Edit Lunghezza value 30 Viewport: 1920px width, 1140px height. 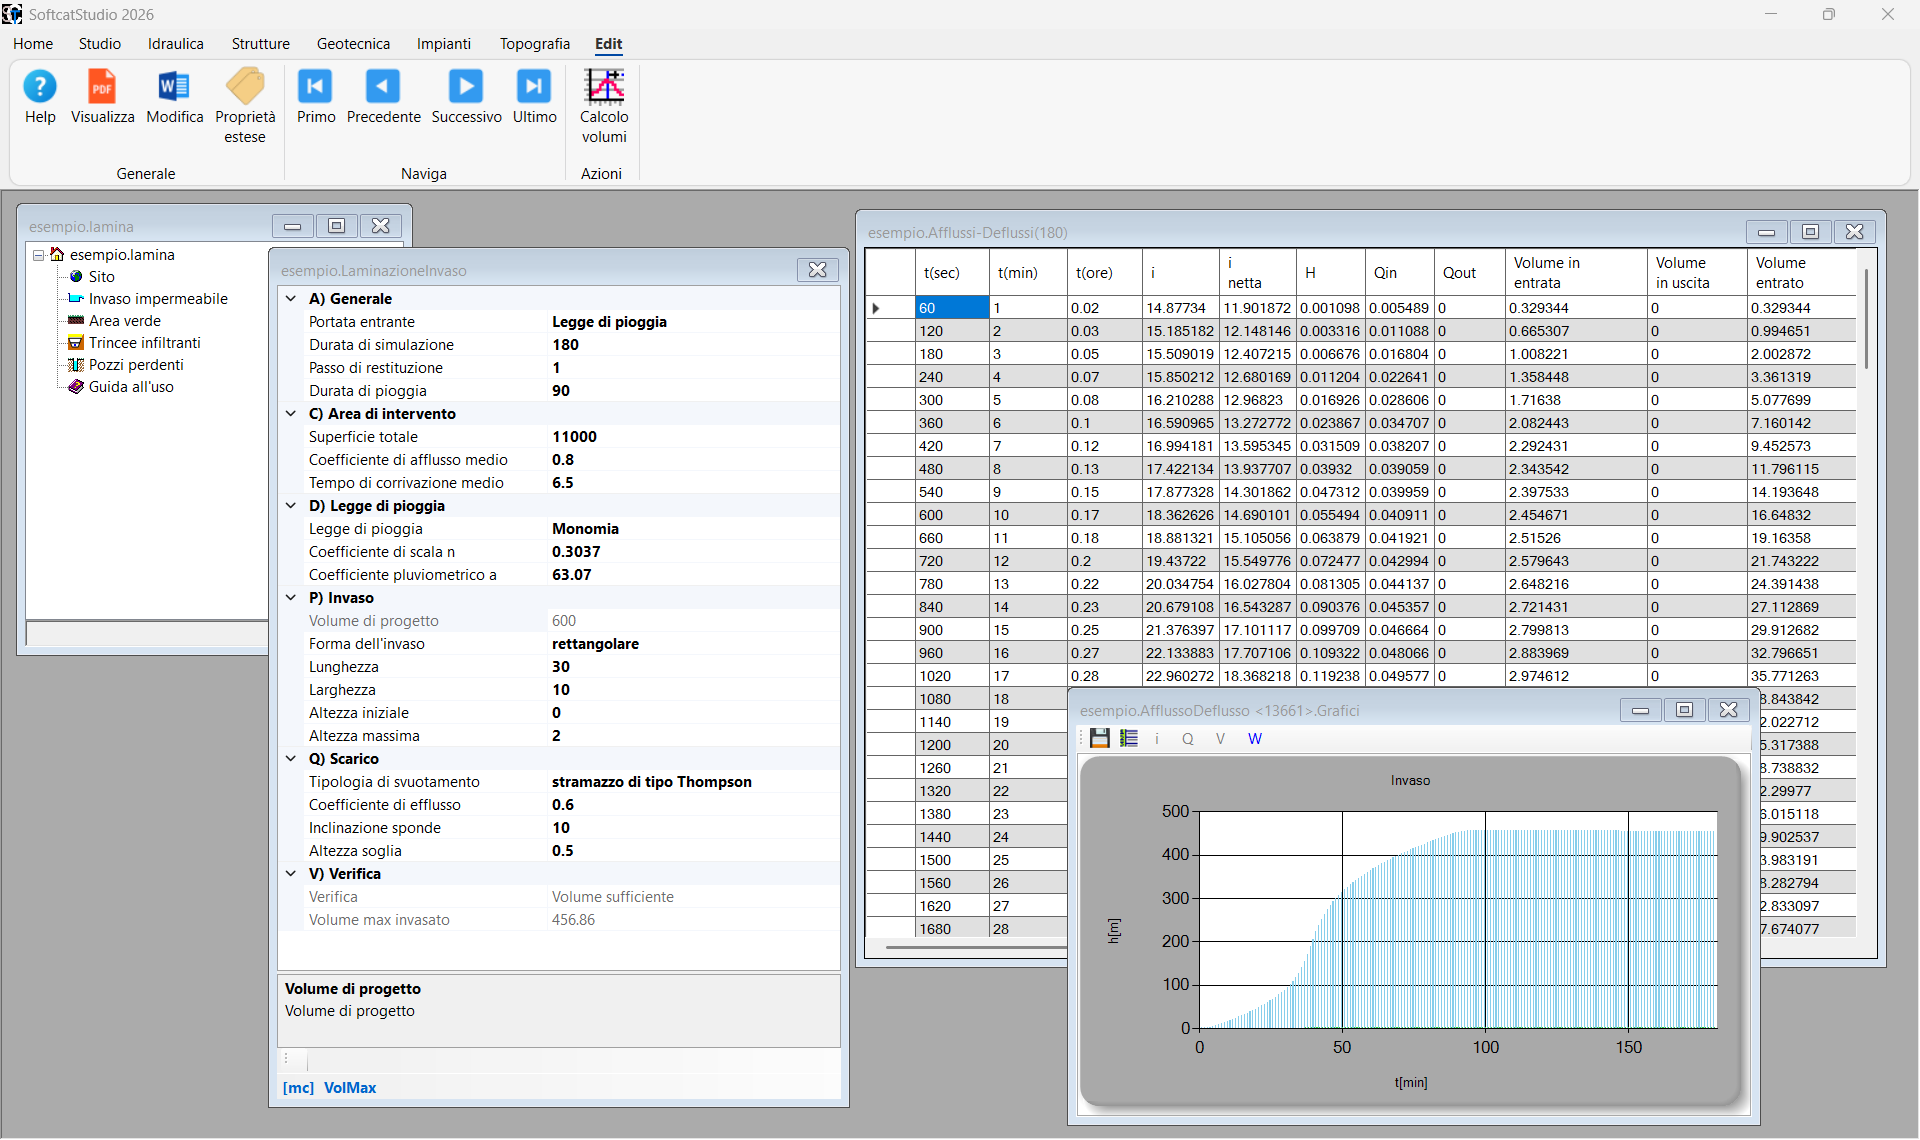(693, 667)
